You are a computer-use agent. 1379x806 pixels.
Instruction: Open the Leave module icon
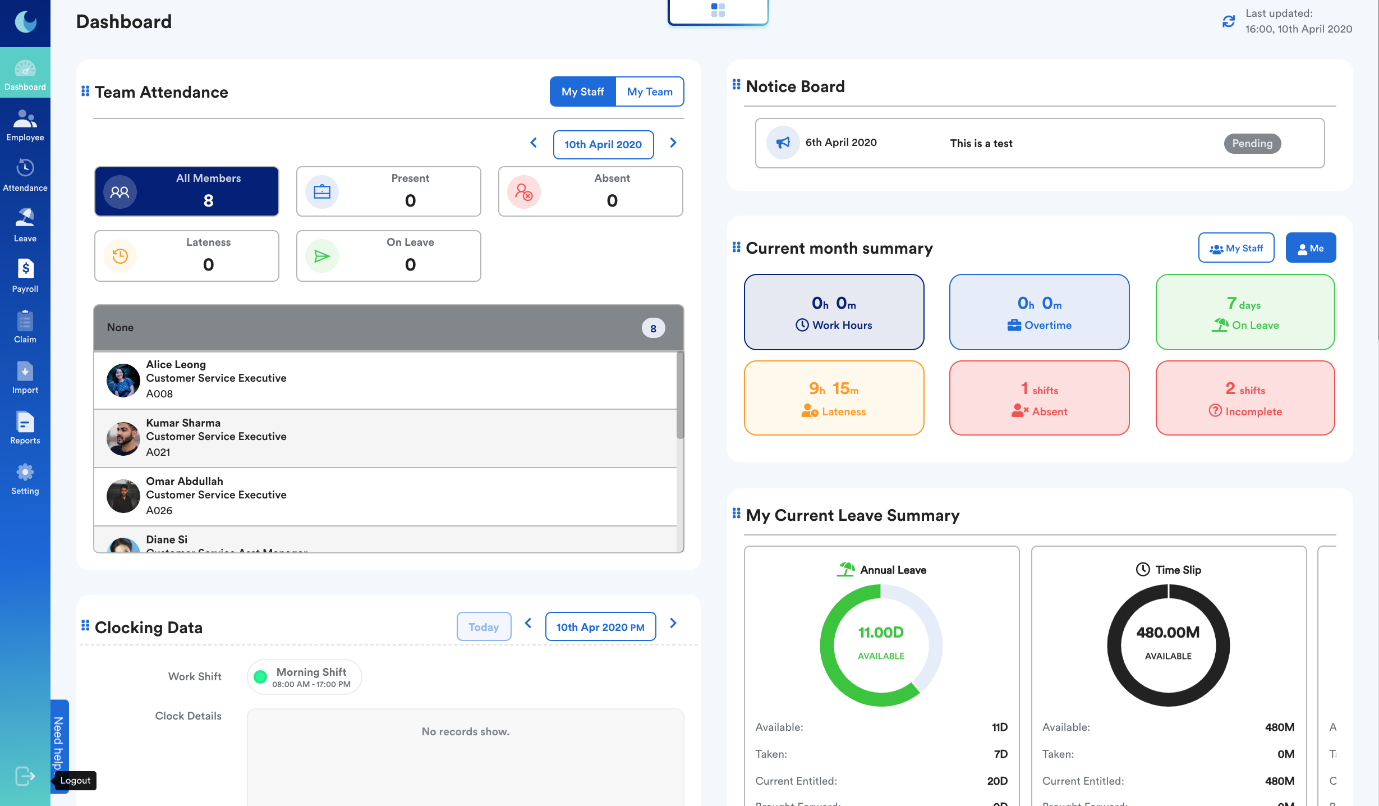coord(25,226)
